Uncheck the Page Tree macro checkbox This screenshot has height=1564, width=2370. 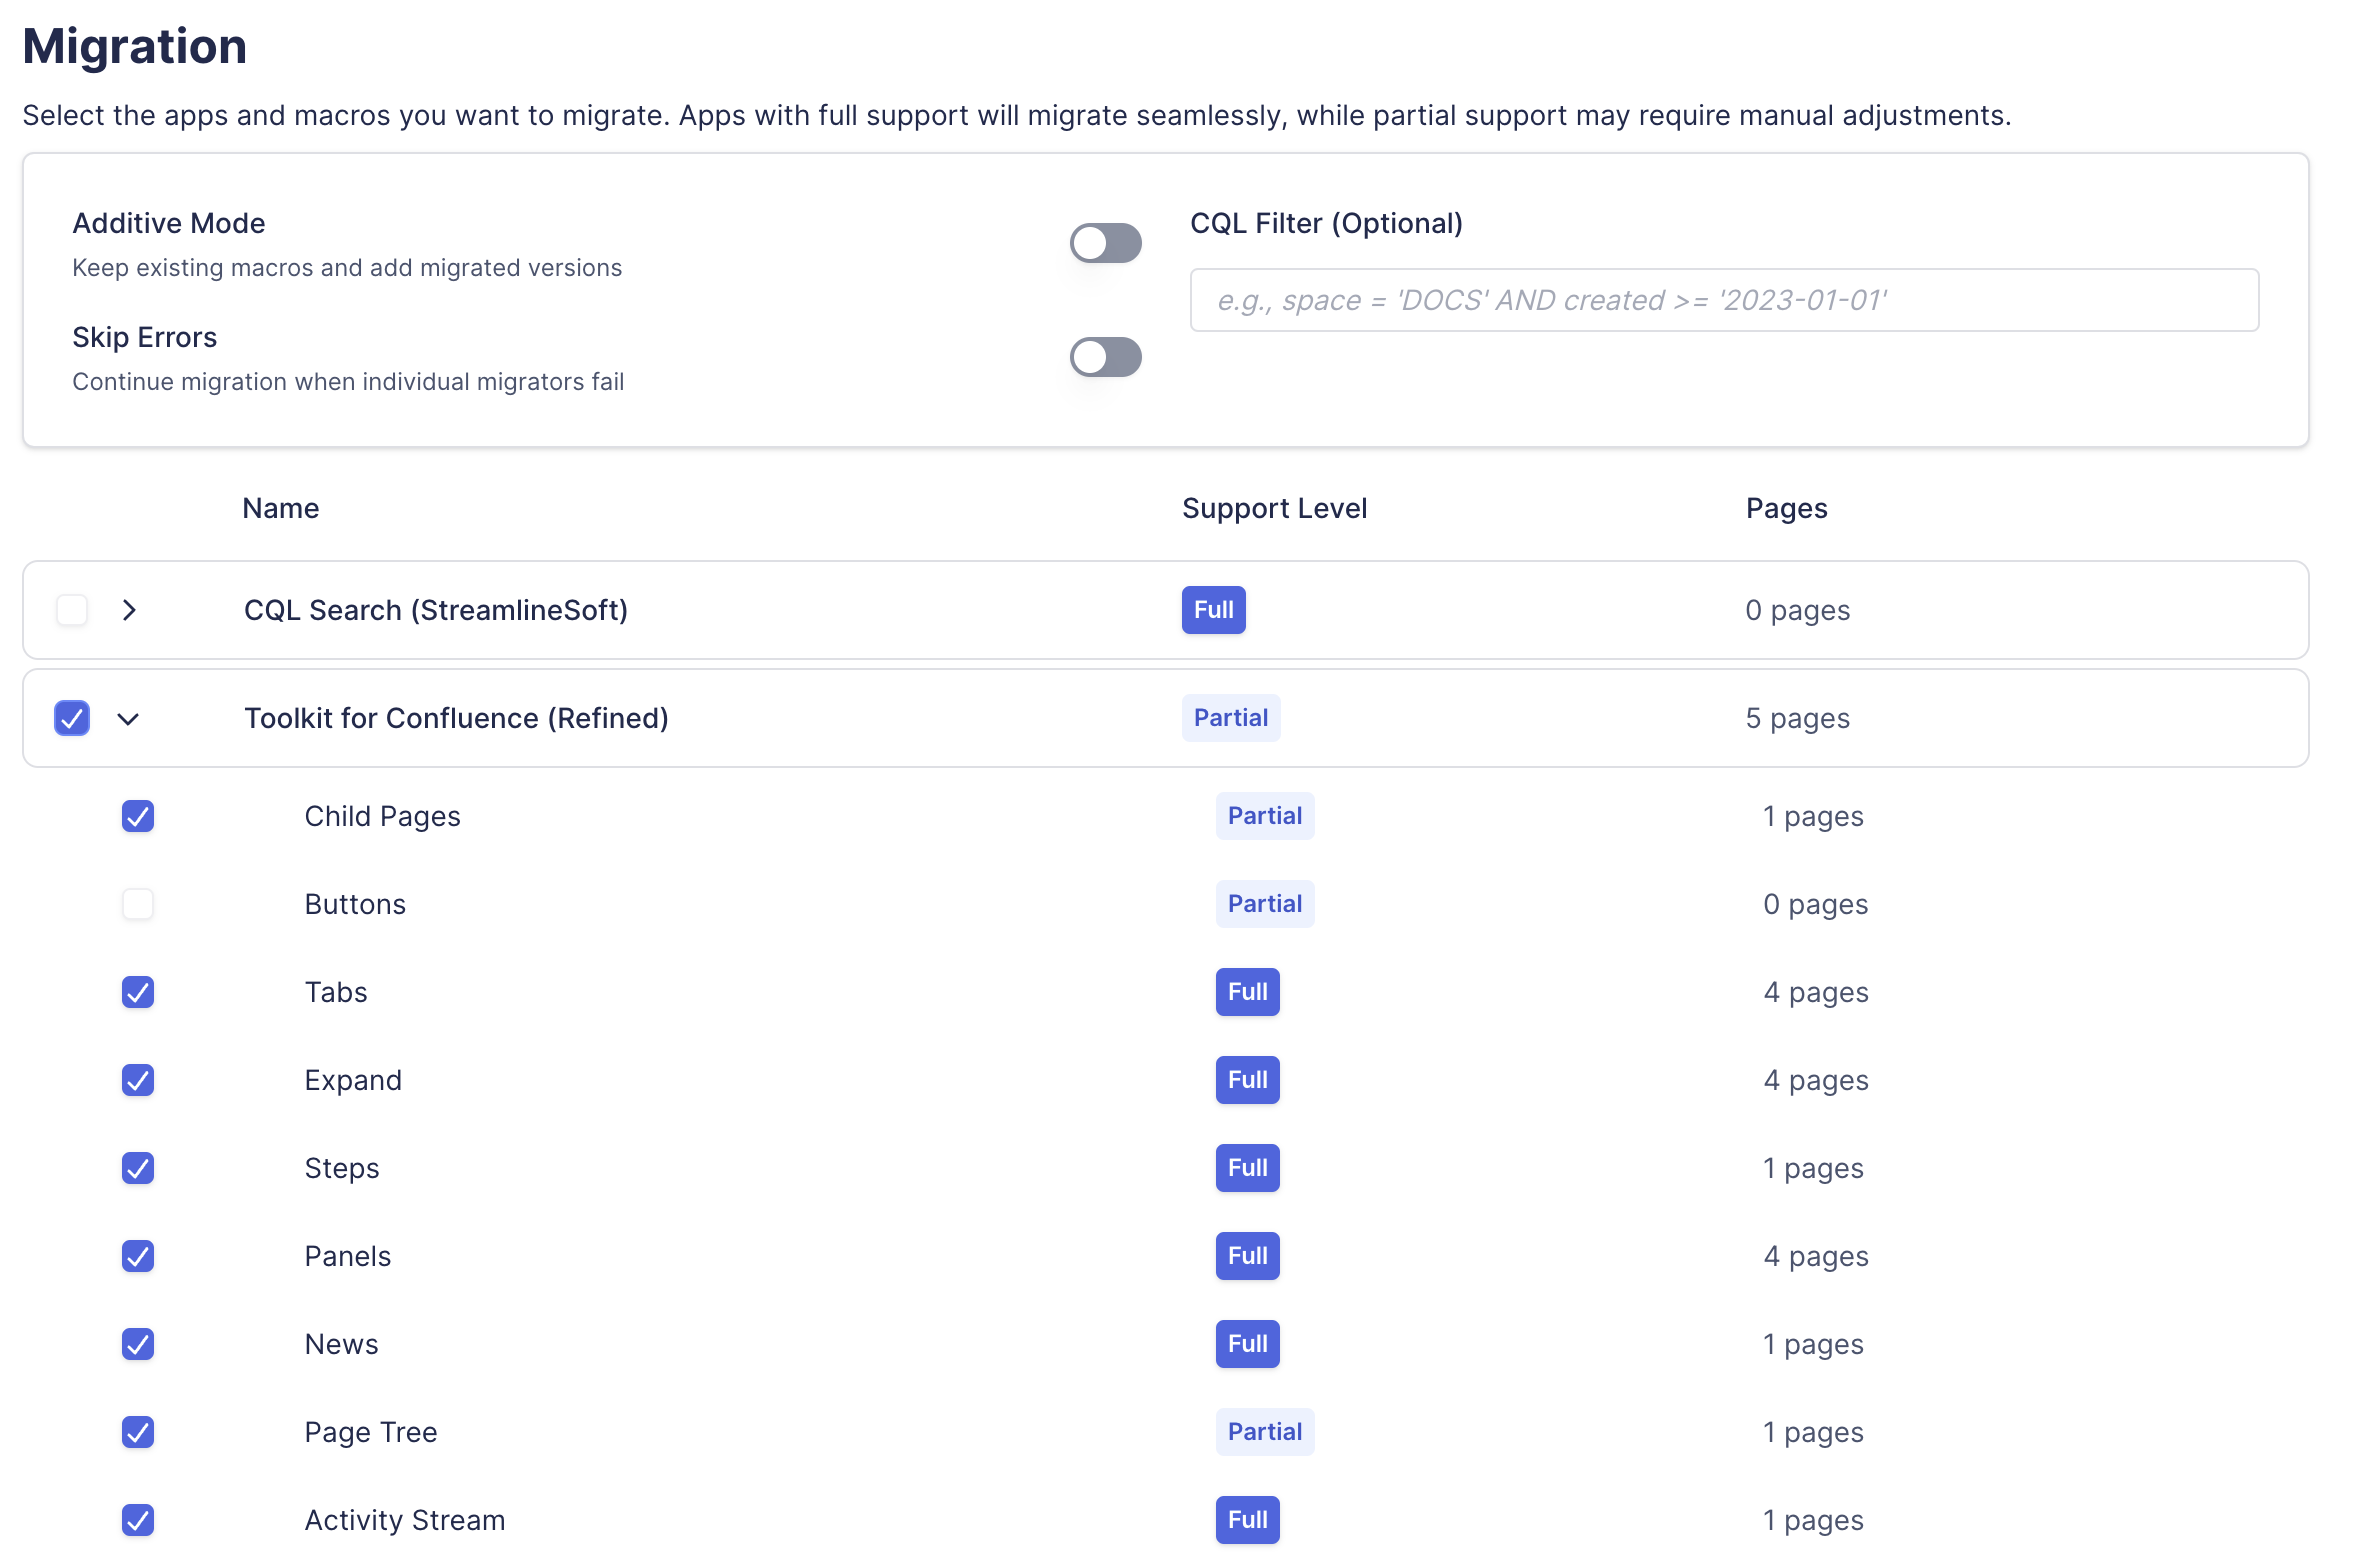pyautogui.click(x=138, y=1432)
